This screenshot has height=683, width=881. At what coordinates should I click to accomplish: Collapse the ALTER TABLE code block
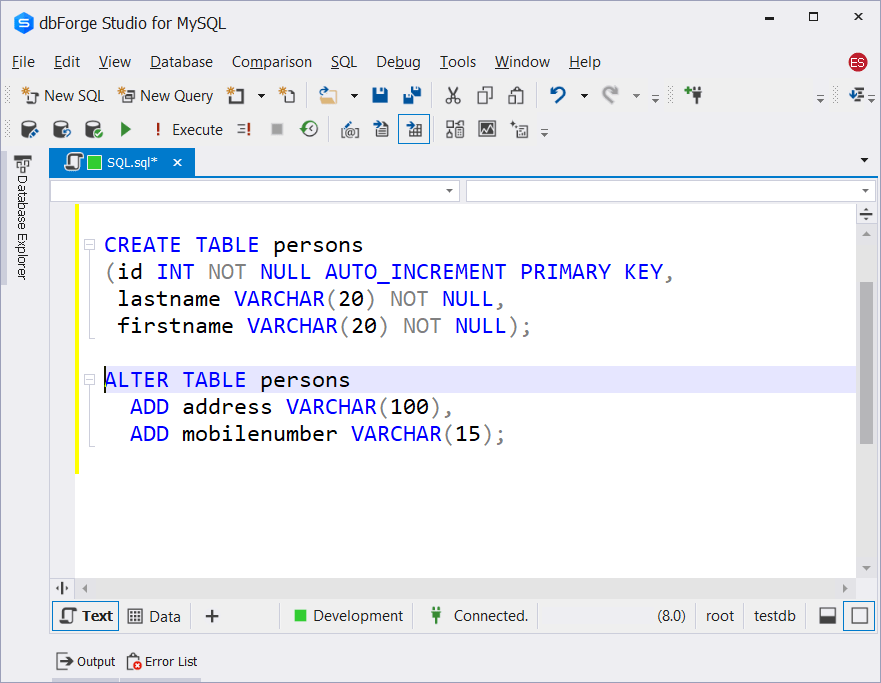pyautogui.click(x=89, y=380)
